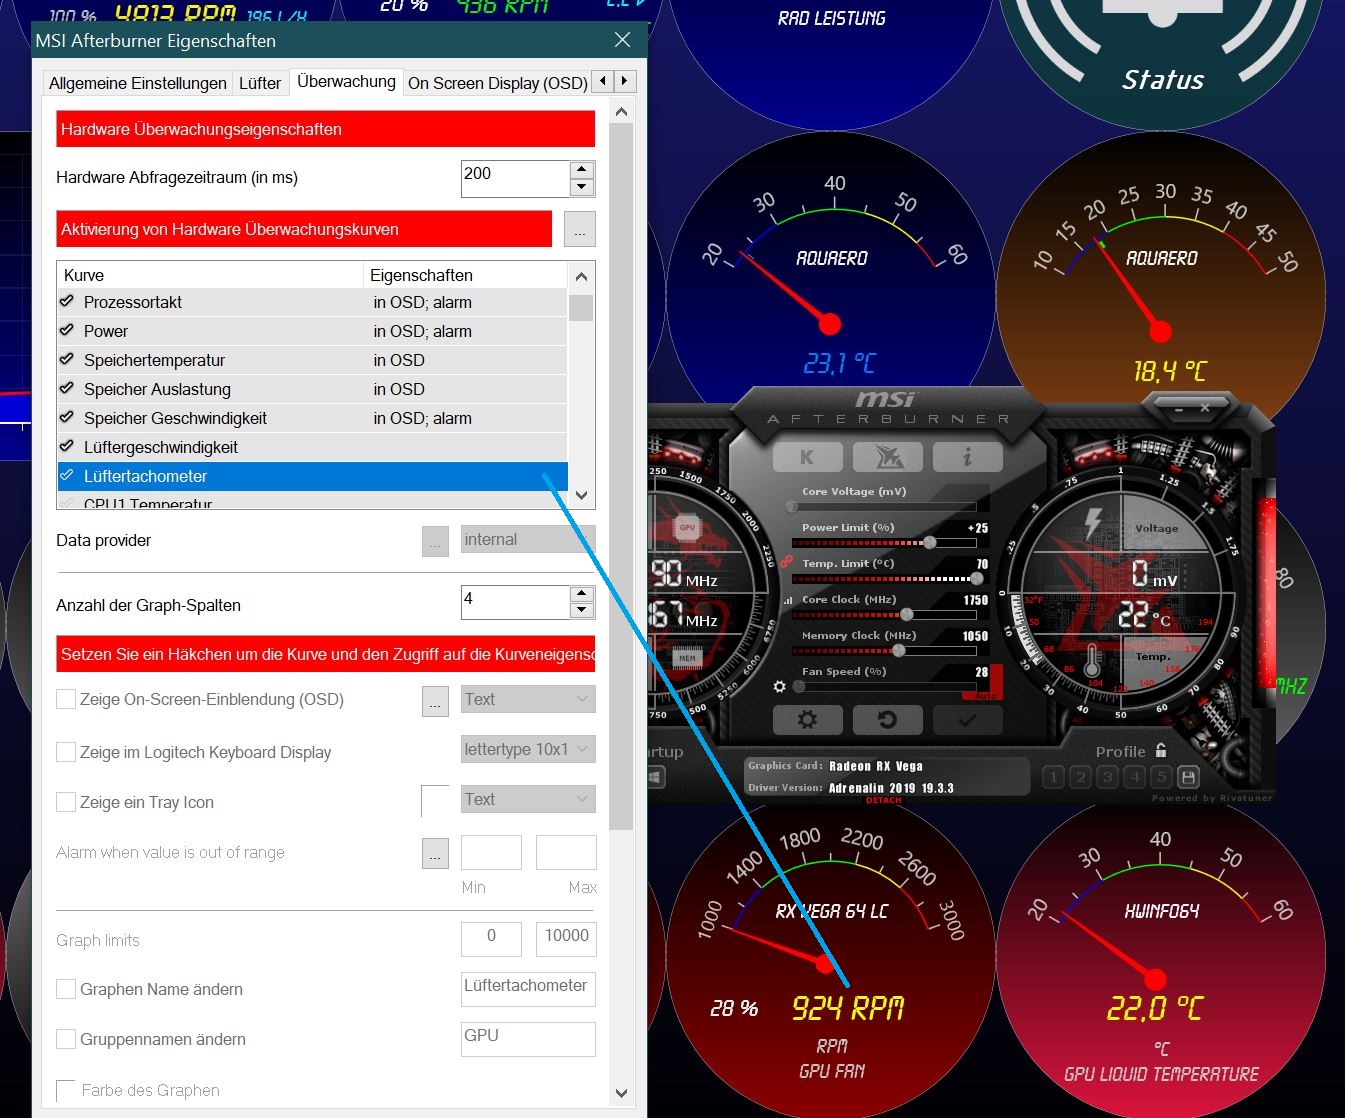This screenshot has height=1118, width=1345.
Task: Select Afterburner profile slot 3
Action: click(x=1107, y=777)
